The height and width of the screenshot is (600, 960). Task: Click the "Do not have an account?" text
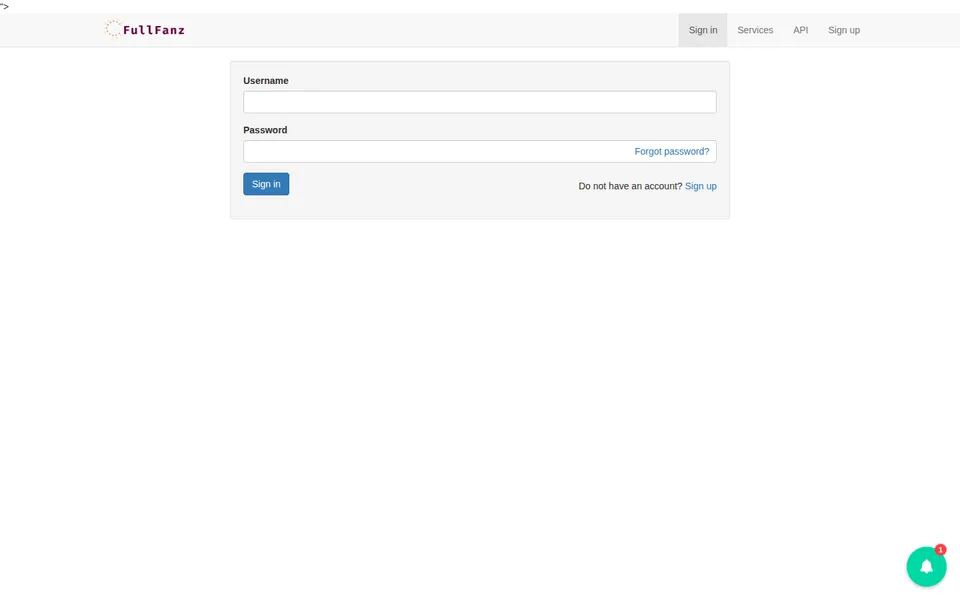click(x=630, y=186)
